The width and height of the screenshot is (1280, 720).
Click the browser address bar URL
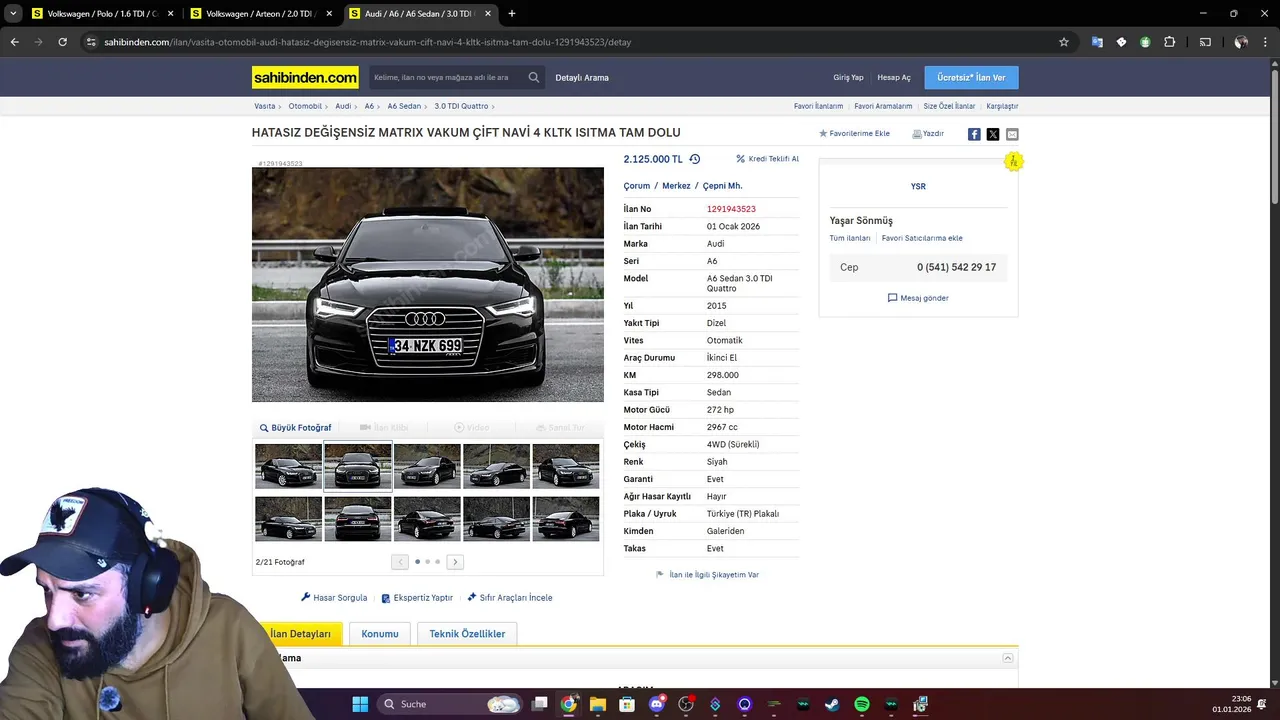[367, 42]
